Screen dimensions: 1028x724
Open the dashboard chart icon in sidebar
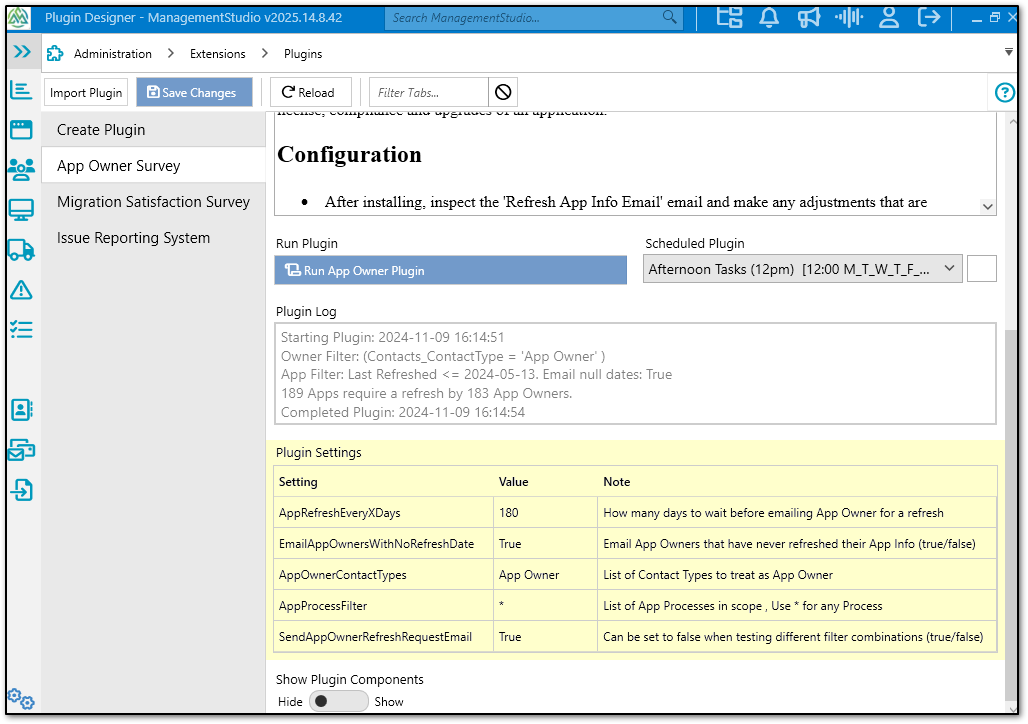pos(21,90)
